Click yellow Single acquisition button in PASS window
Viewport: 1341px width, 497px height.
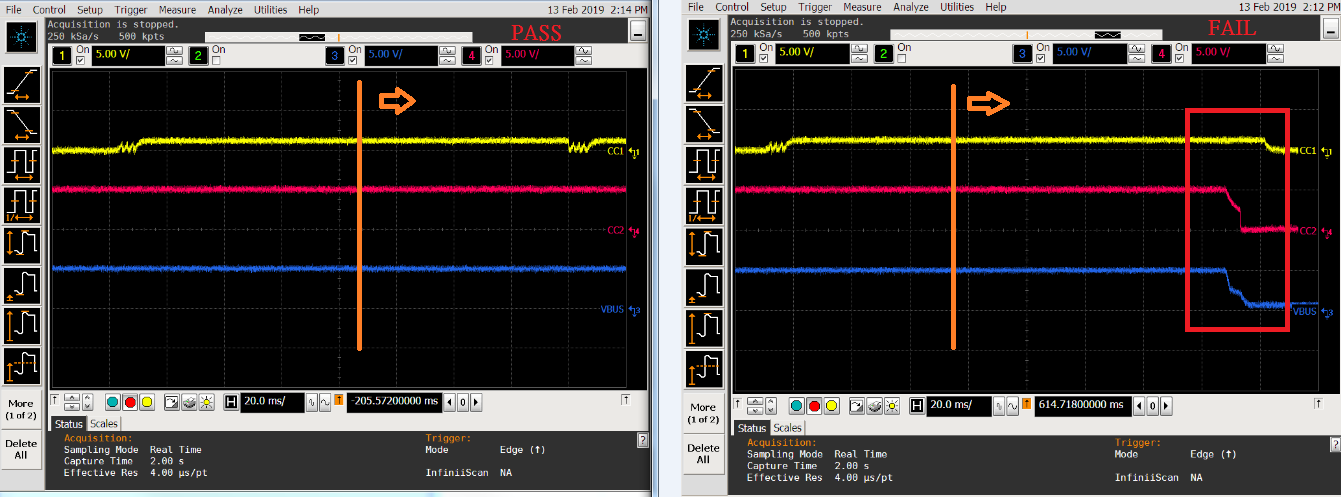click(146, 402)
